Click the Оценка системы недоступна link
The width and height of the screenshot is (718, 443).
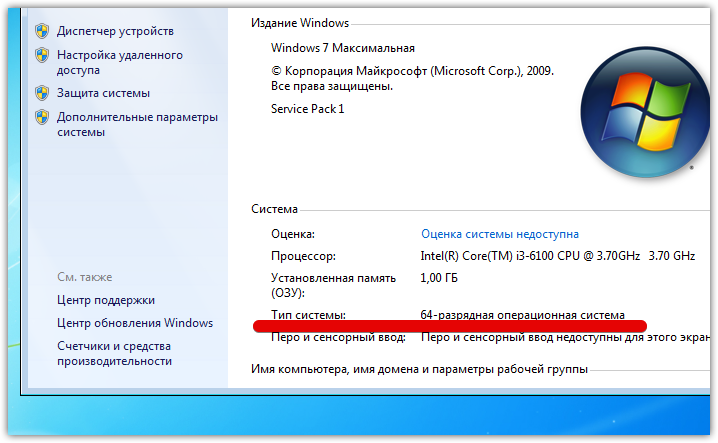(500, 234)
